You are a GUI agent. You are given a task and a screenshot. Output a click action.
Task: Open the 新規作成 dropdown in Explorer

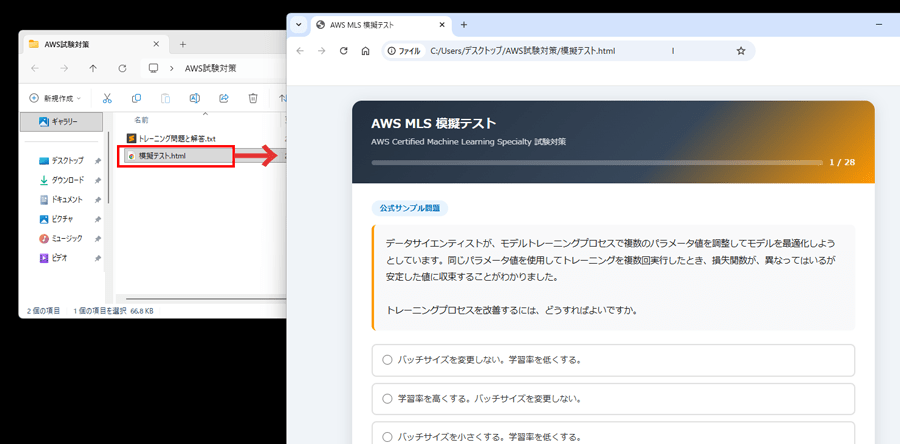(56, 97)
